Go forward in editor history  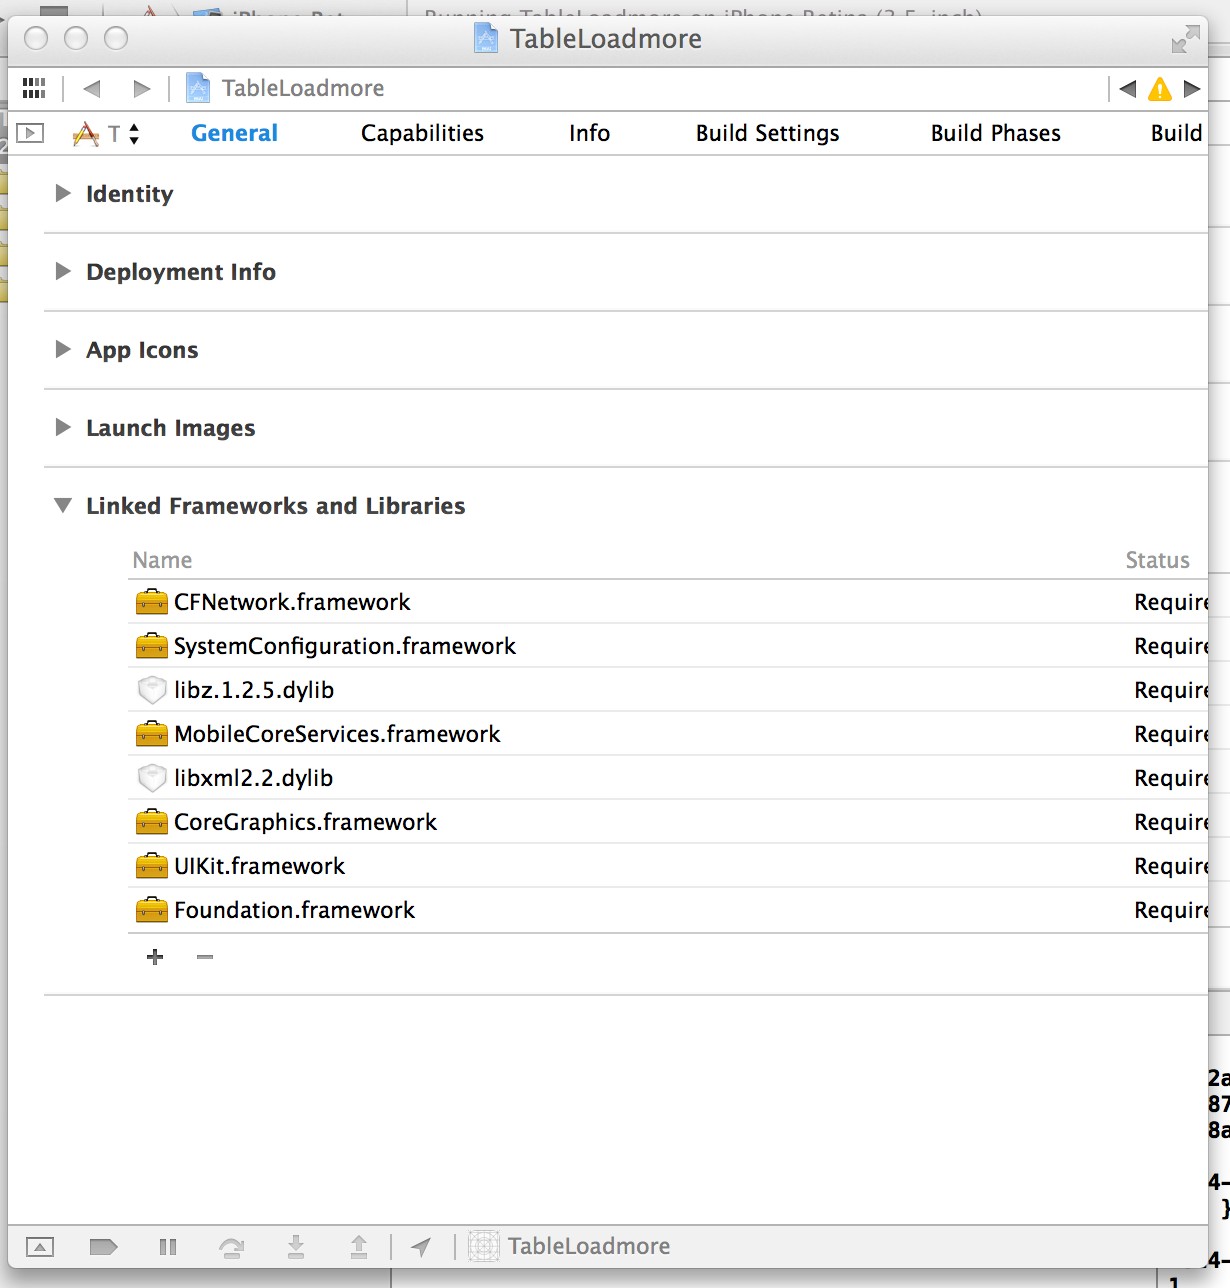tap(141, 88)
